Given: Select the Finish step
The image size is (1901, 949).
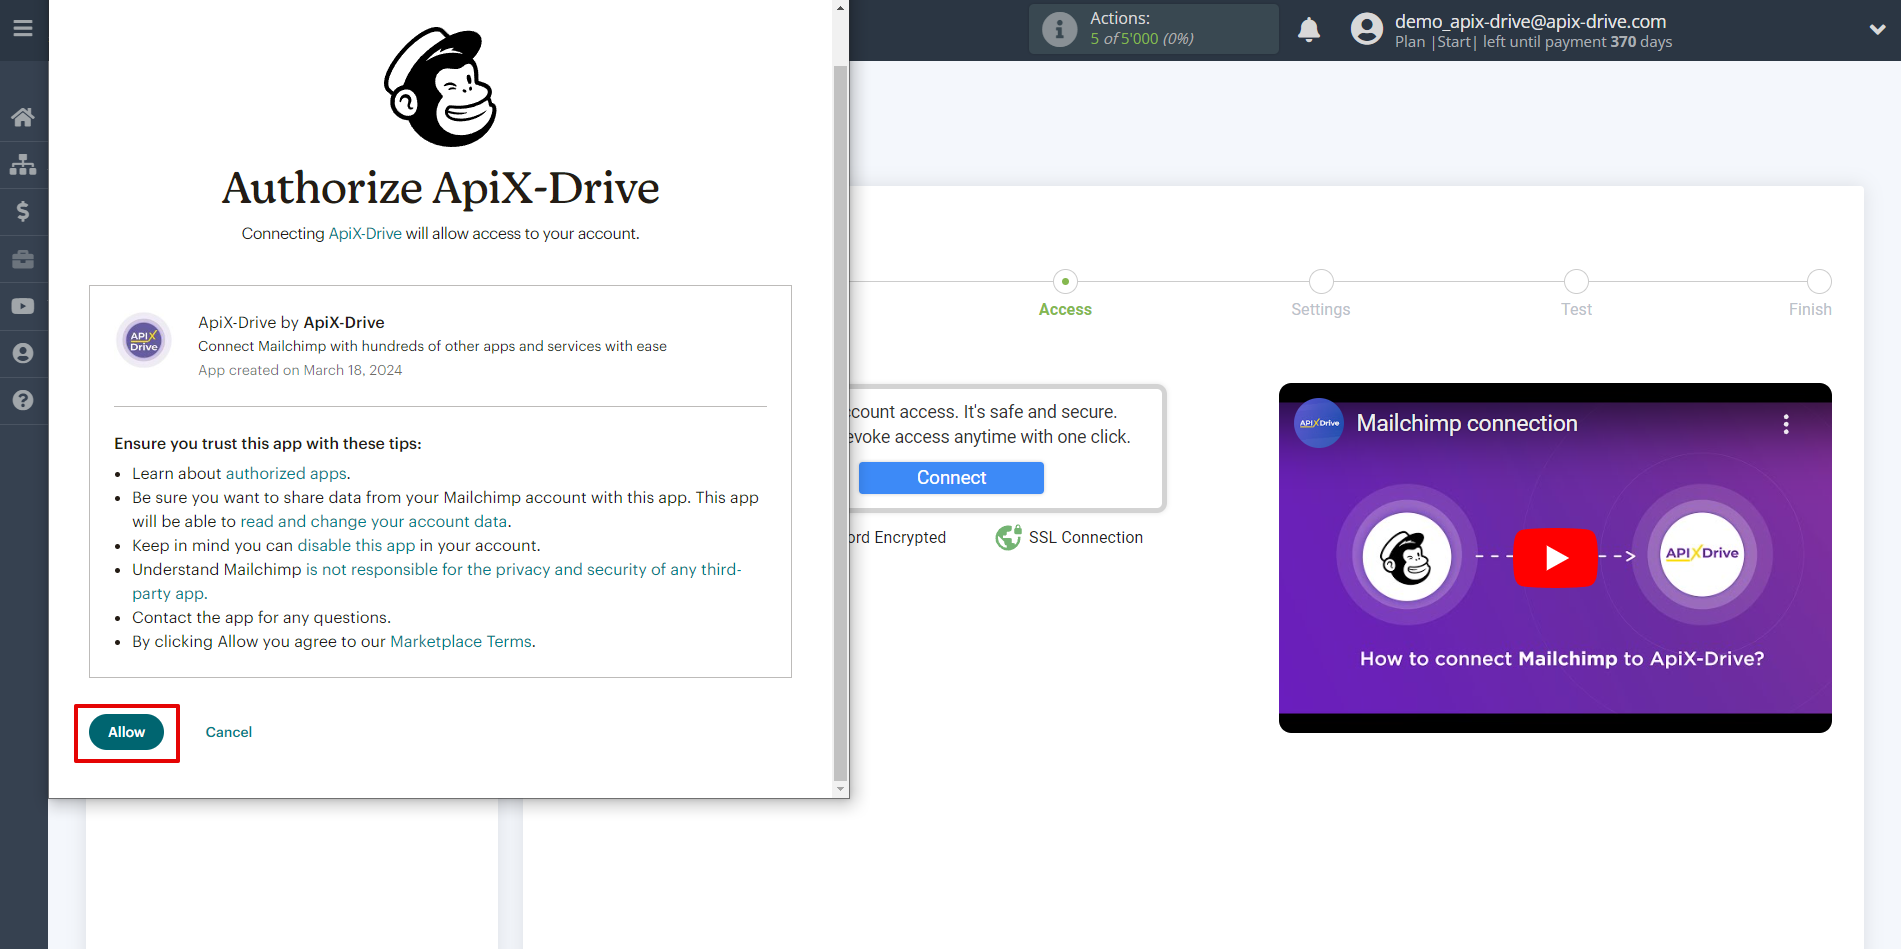Looking at the screenshot, I should 1811,295.
